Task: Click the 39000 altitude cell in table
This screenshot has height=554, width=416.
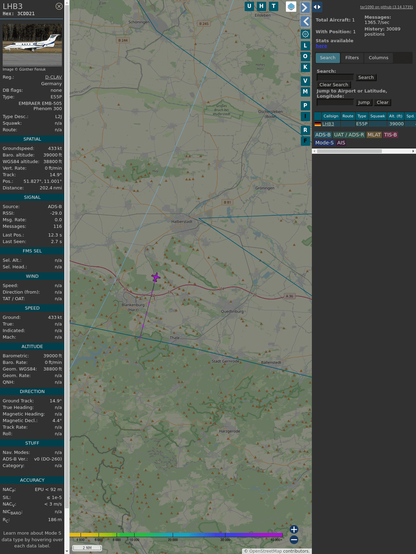Action: [396, 124]
